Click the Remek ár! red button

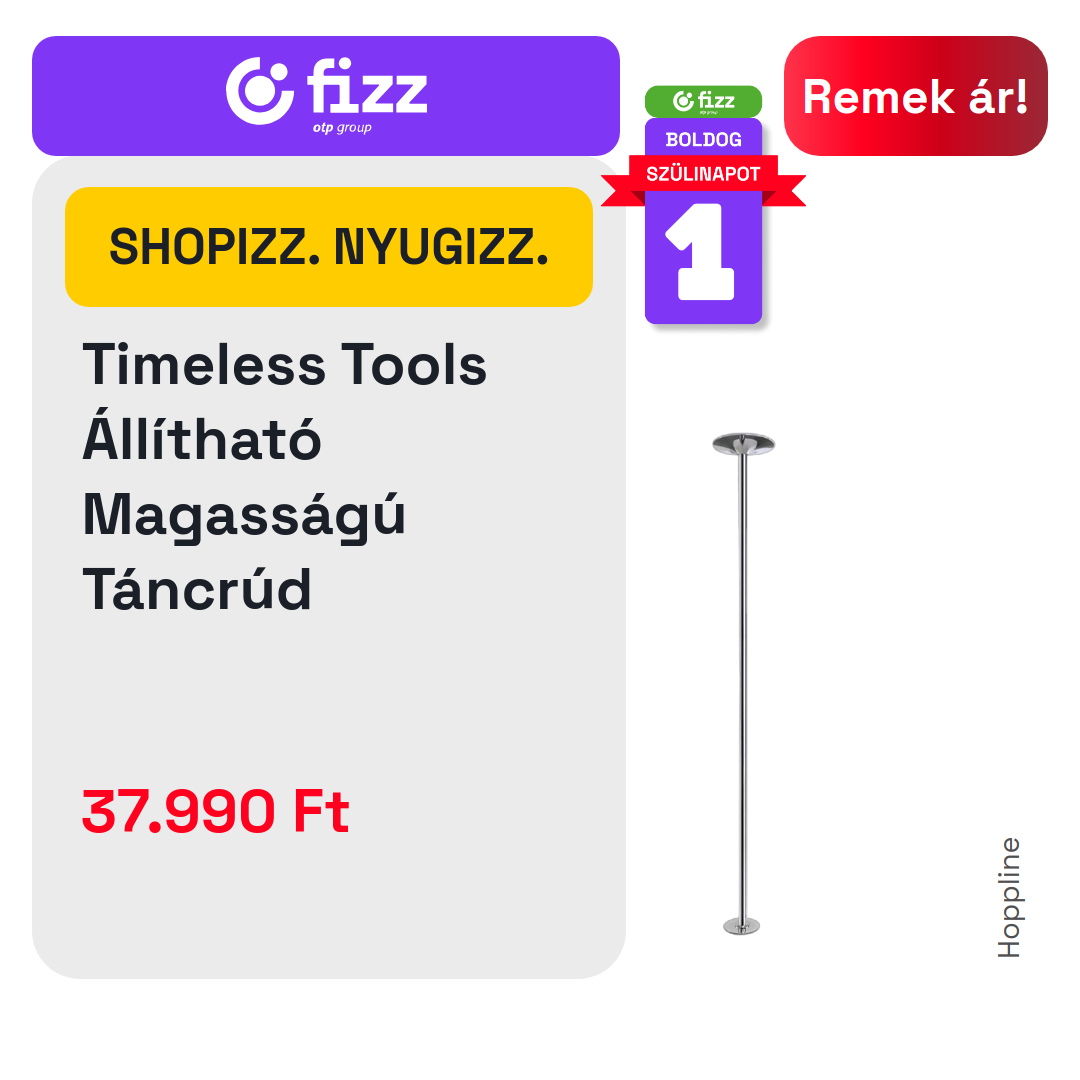click(x=915, y=96)
